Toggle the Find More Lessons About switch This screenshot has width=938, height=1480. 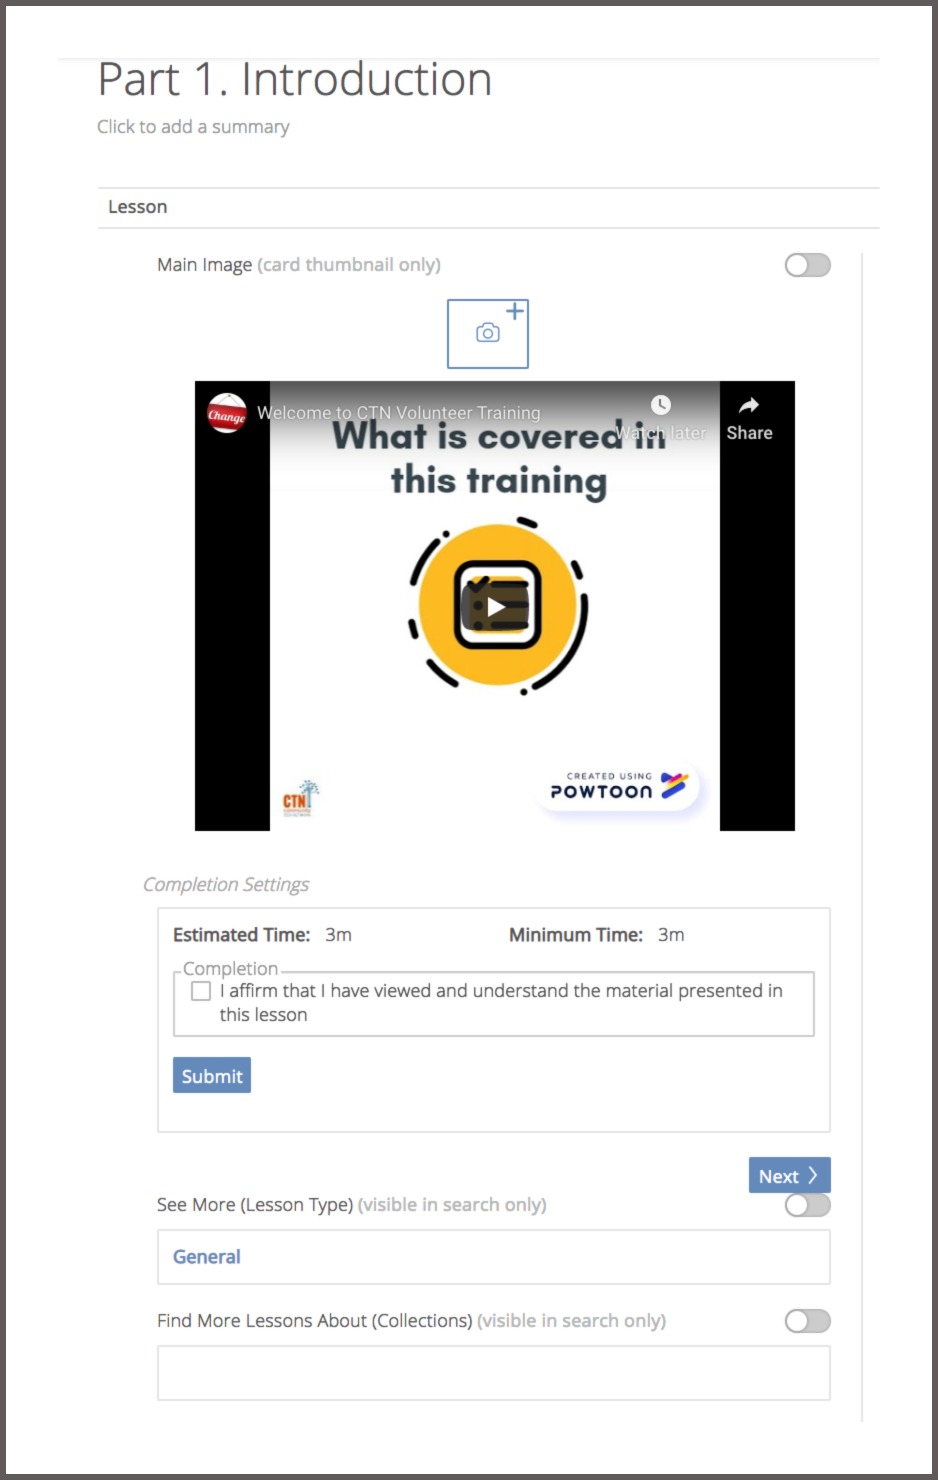click(x=808, y=1321)
